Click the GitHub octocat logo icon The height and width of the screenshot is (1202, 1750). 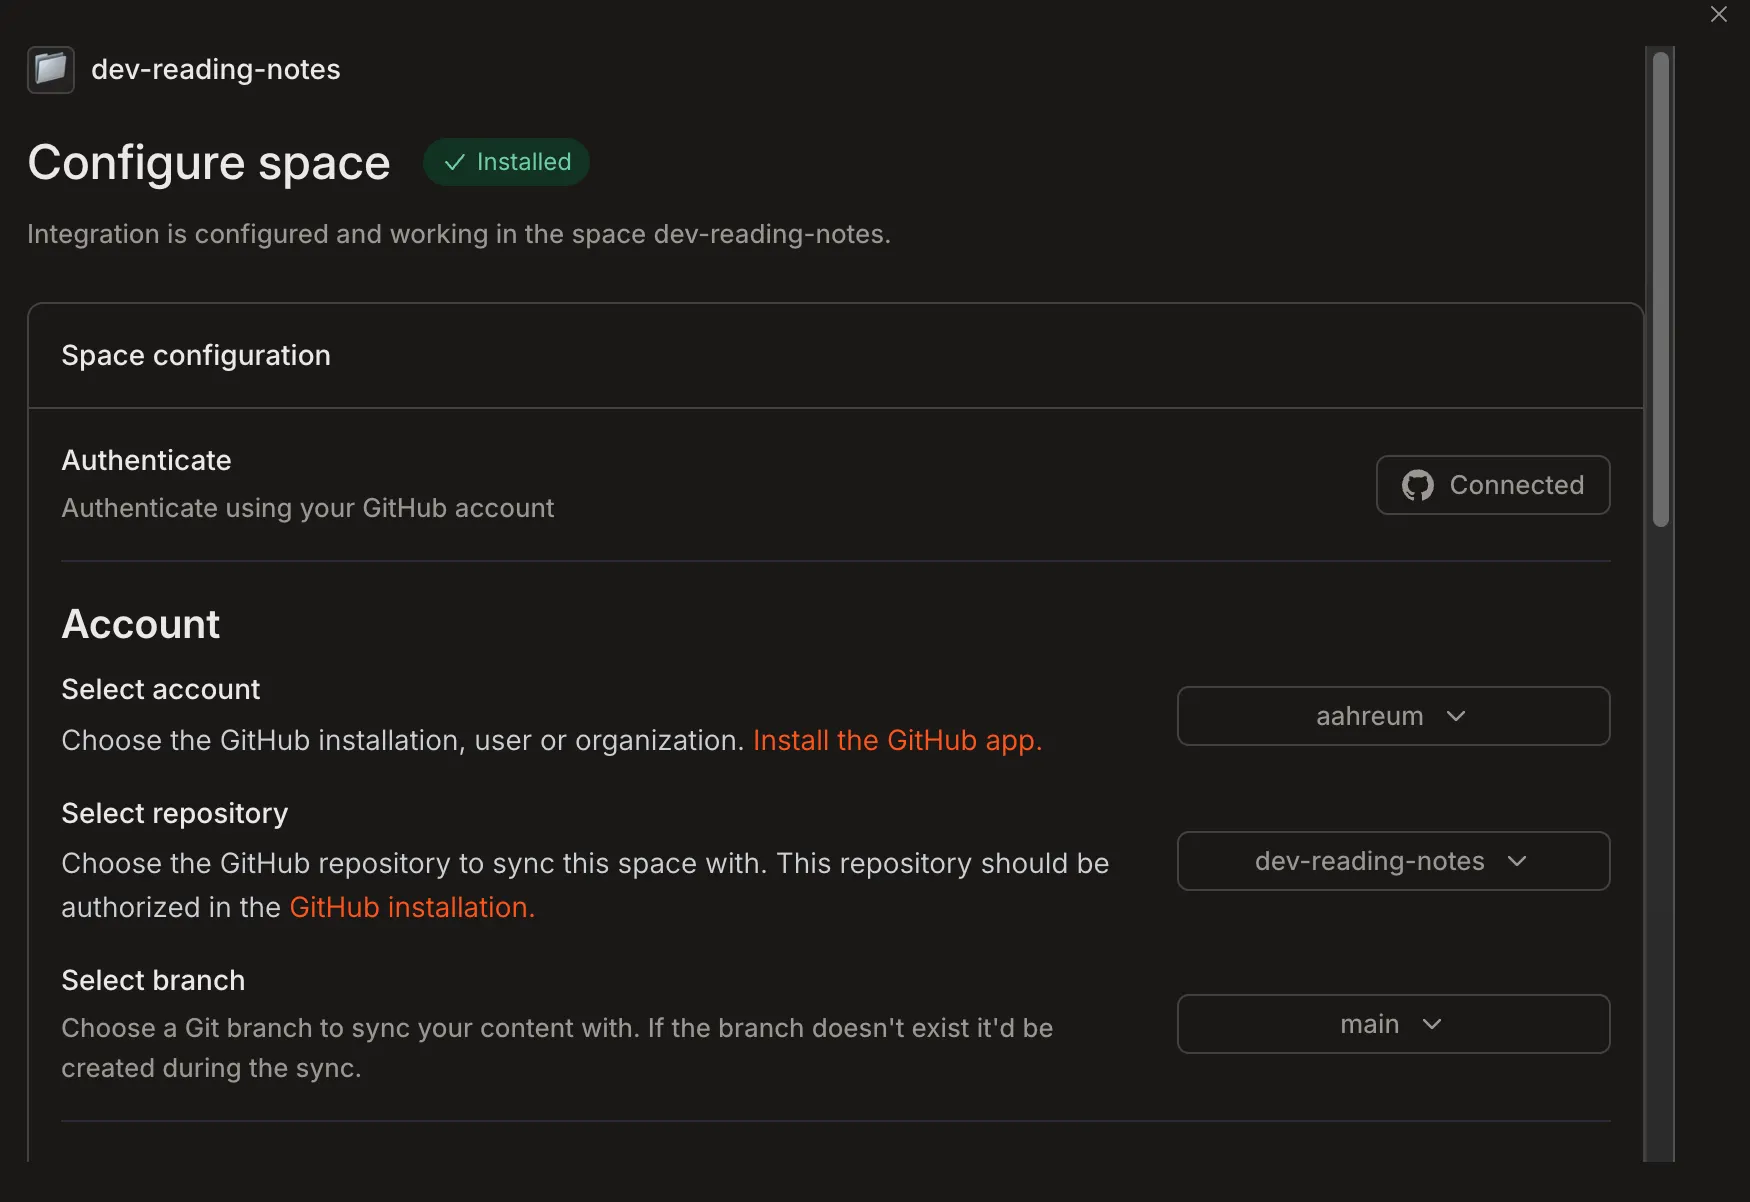point(1417,485)
